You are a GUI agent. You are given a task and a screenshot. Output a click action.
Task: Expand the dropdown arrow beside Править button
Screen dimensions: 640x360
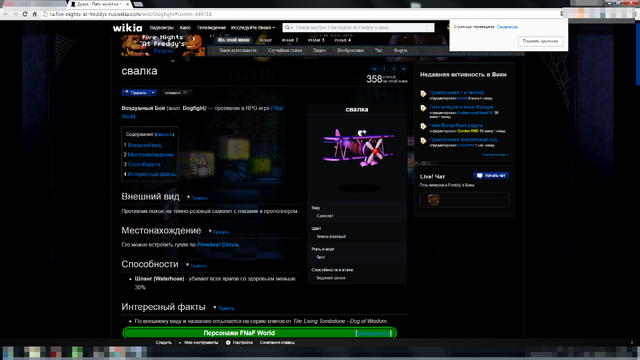pyautogui.click(x=153, y=93)
